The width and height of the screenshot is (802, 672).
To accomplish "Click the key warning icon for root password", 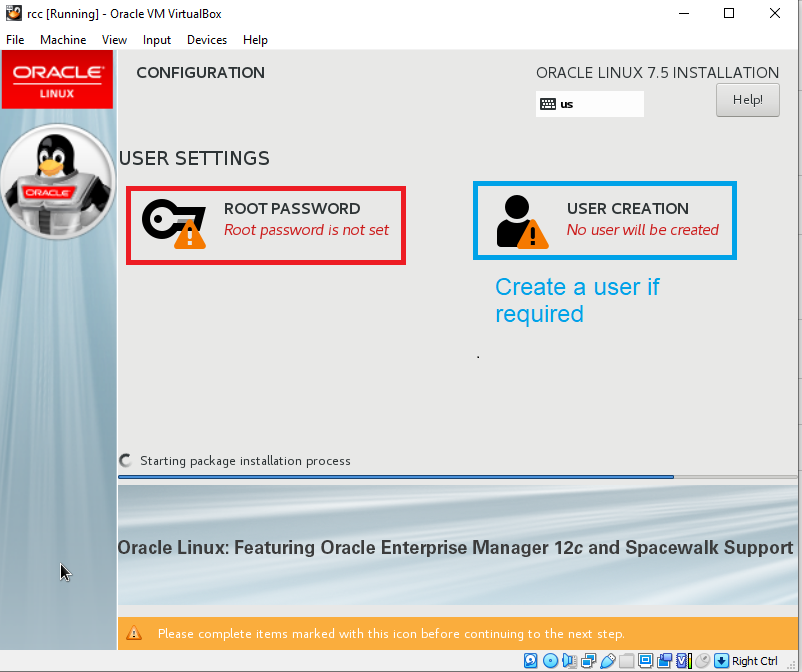I will tap(174, 224).
